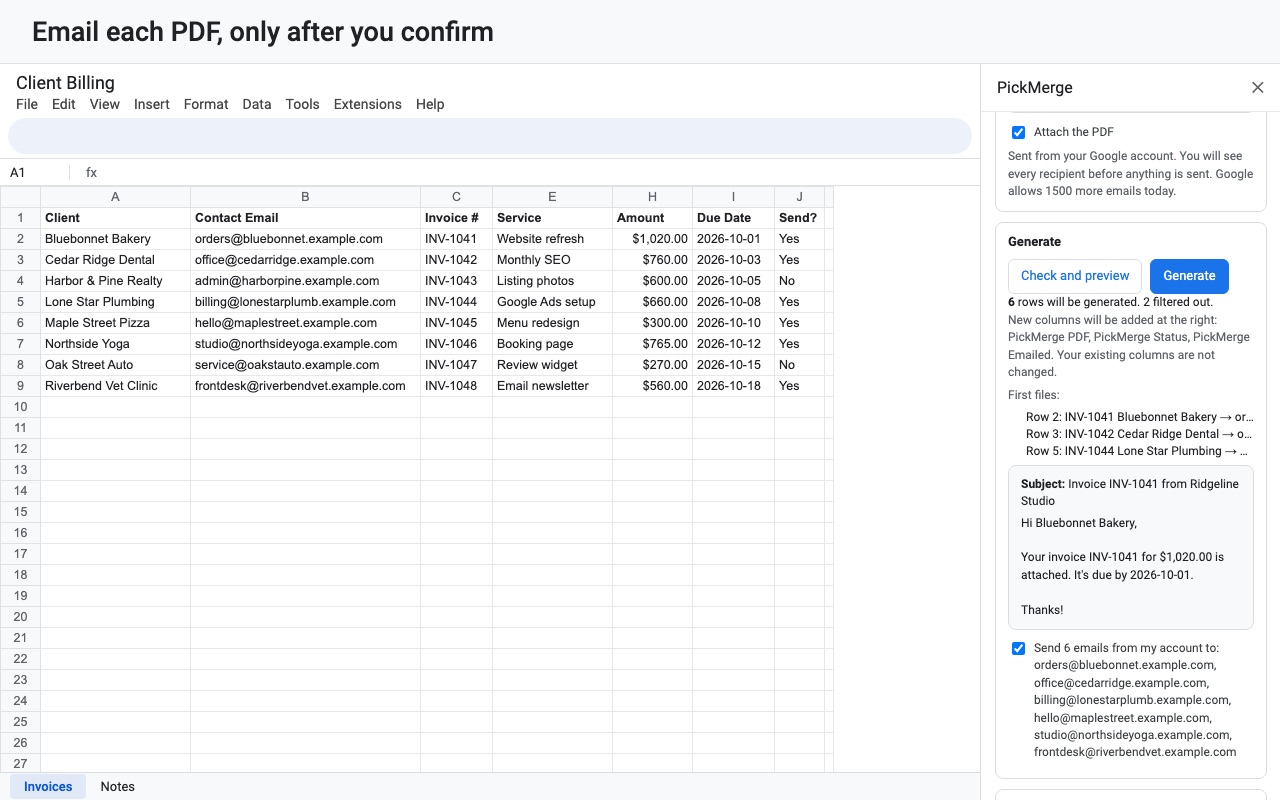
Task: Select column A header
Action: (115, 197)
